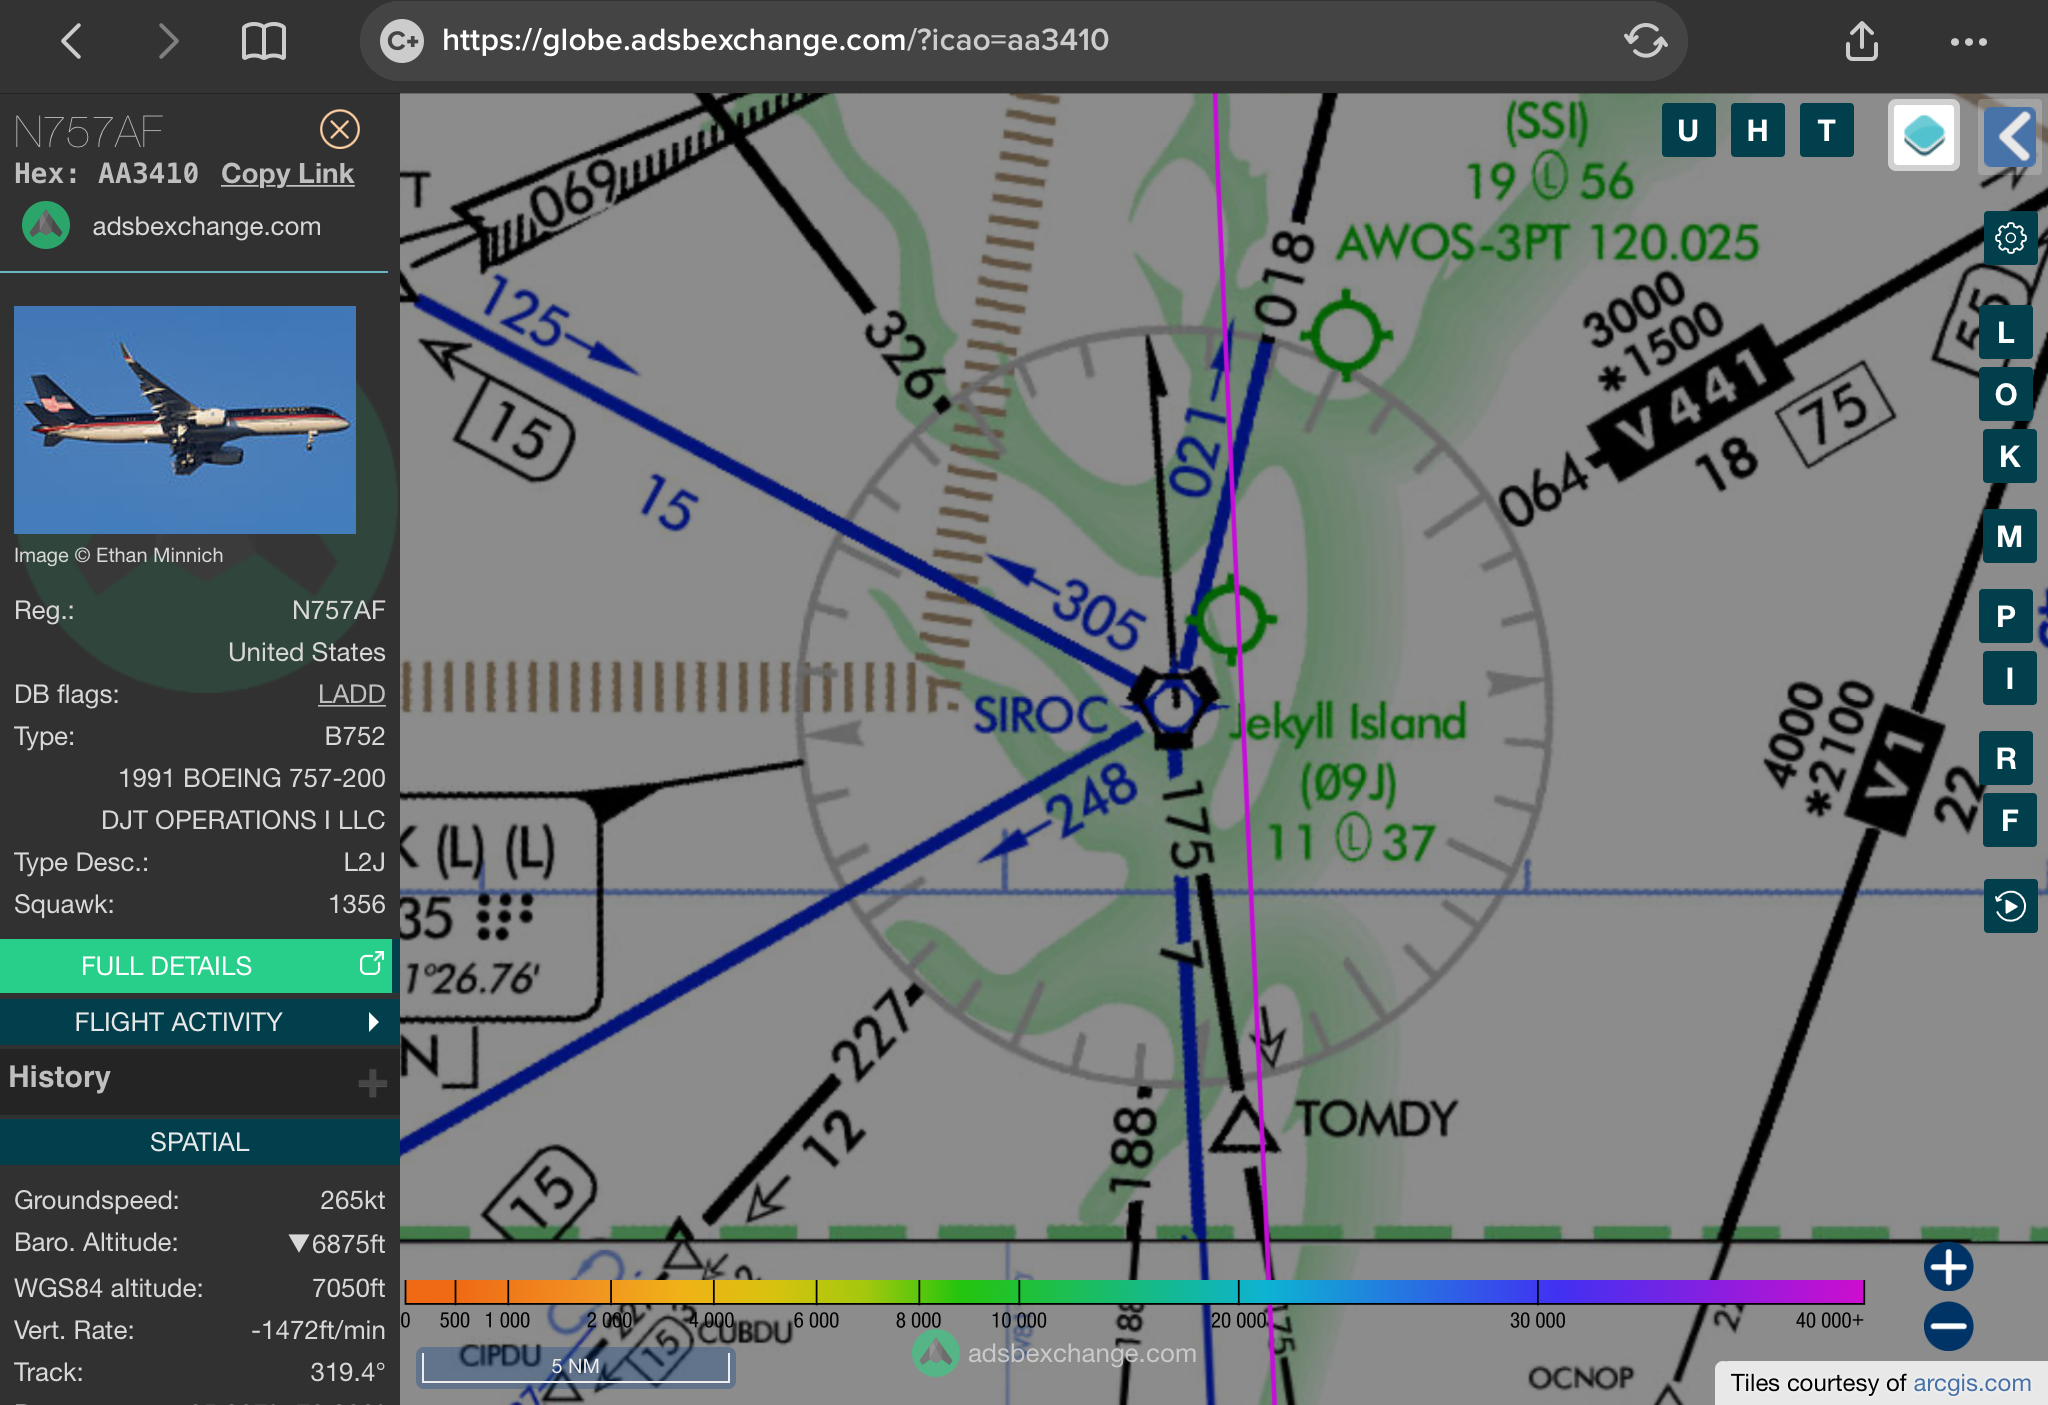Click the address bar URL field
Image resolution: width=2048 pixels, height=1405 pixels.
coord(1024,41)
